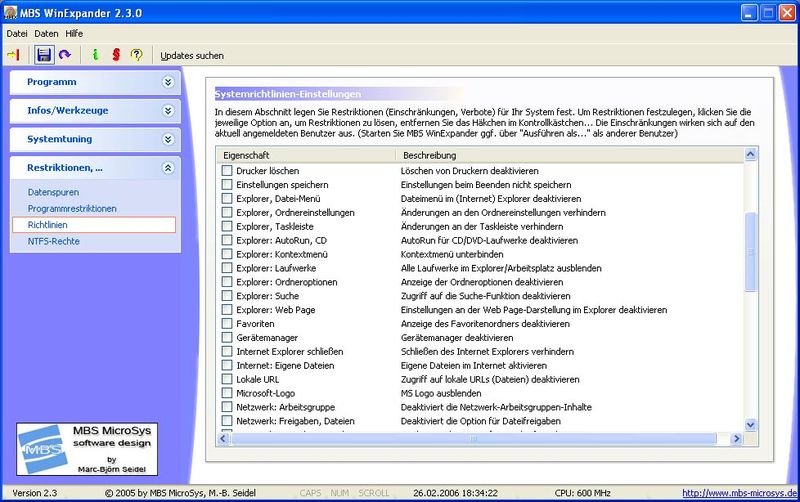Image resolution: width=800 pixels, height=502 pixels.
Task: Enable the 'Drucker löschen' checkbox
Action: 227,171
